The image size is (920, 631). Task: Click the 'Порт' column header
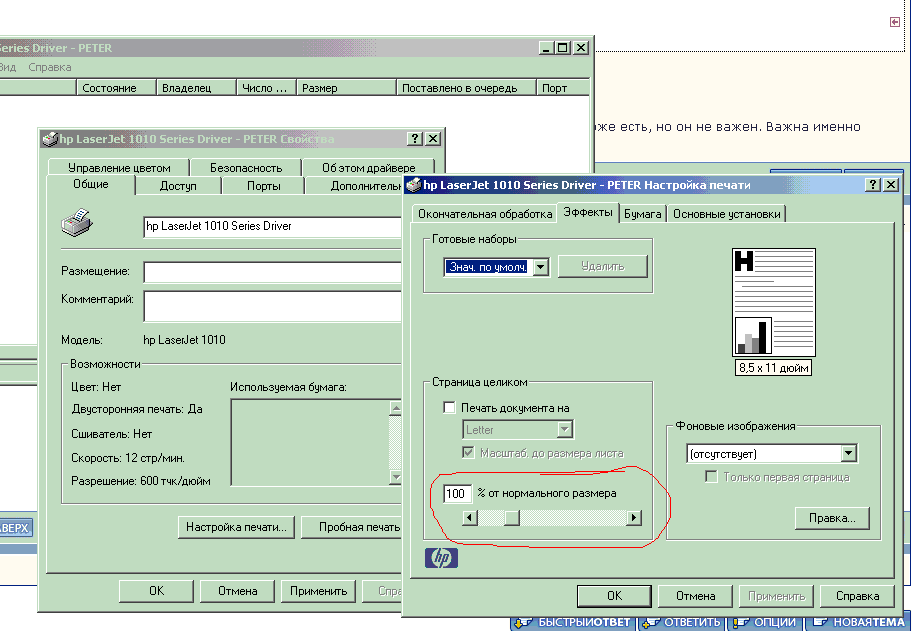563,87
